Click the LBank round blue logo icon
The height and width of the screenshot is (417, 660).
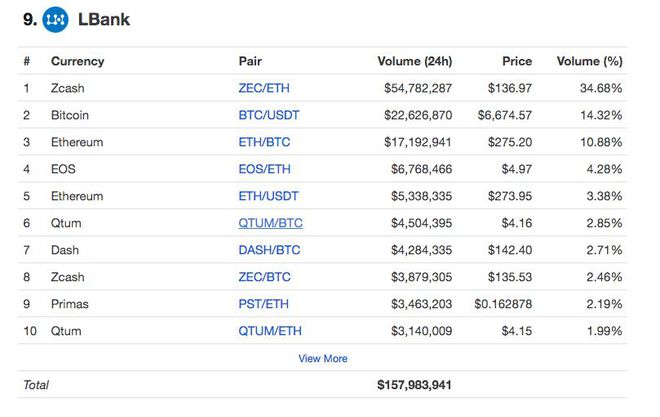[55, 19]
